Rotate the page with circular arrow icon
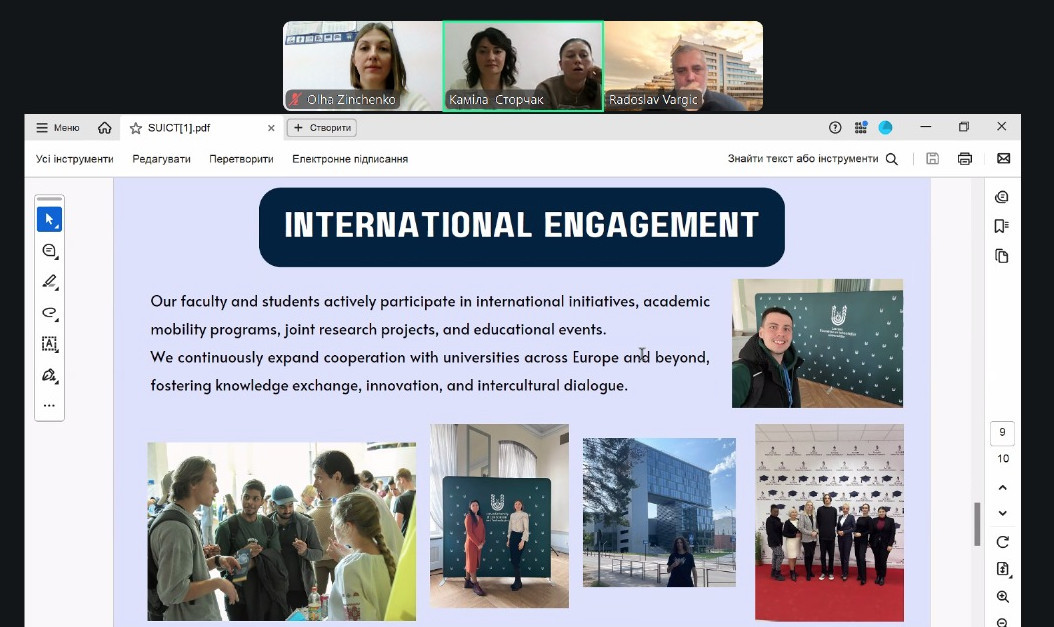 click(x=1002, y=542)
